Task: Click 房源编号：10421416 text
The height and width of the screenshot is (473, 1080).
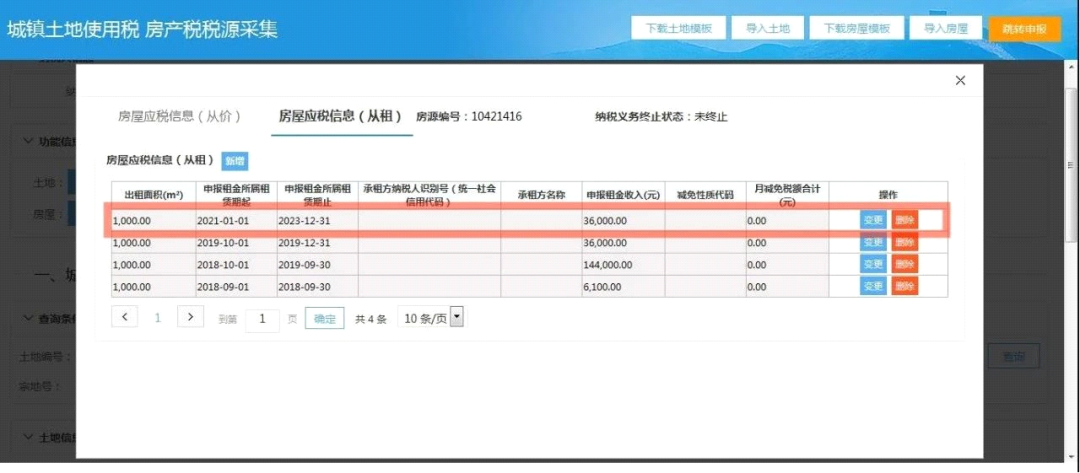Action: click(x=469, y=116)
